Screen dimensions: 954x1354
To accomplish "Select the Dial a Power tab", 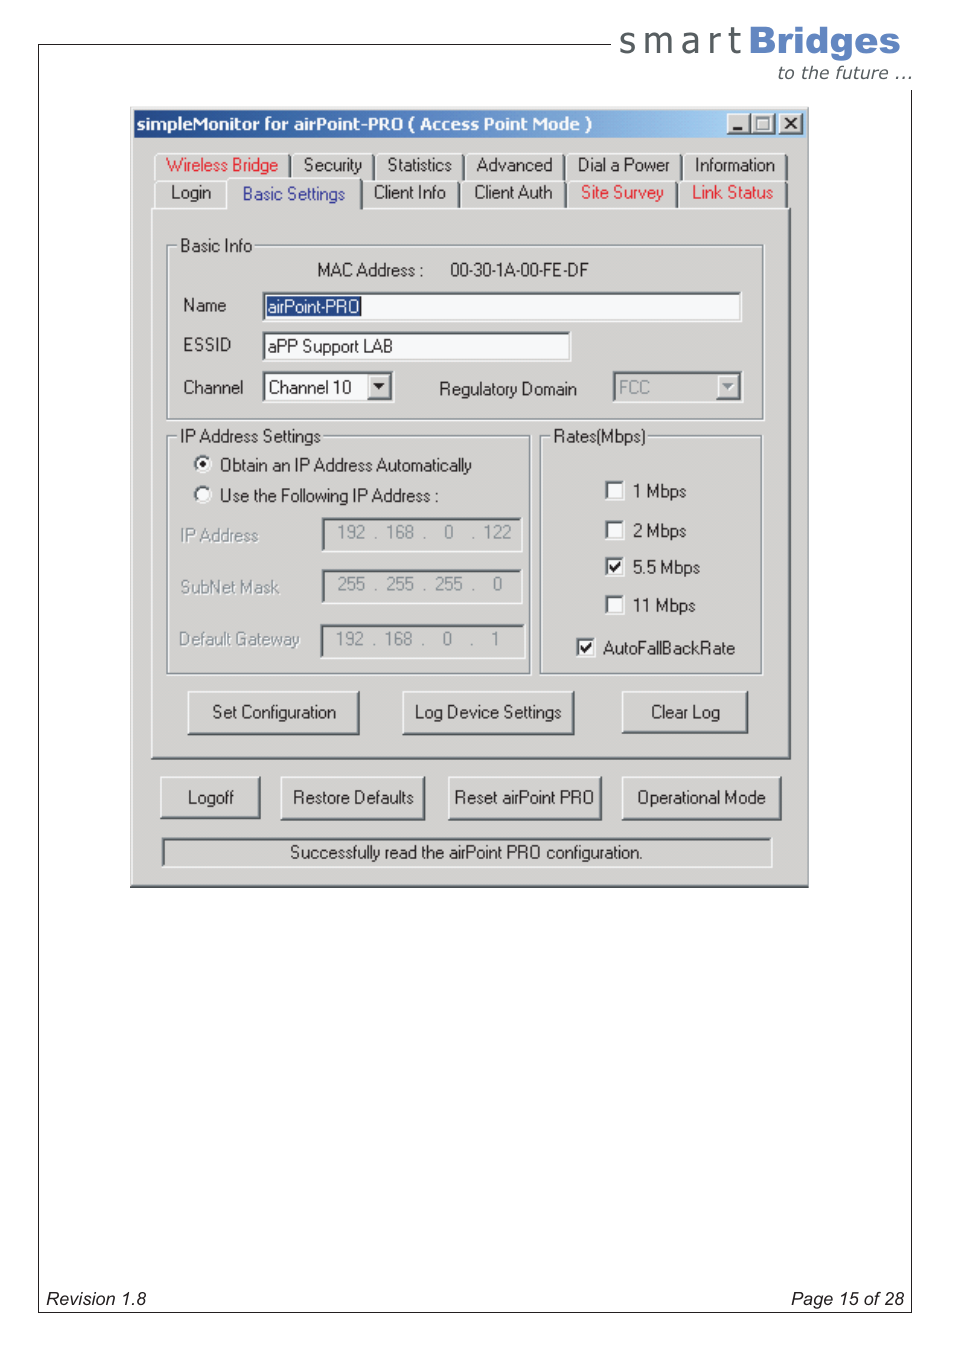I will 623,165.
